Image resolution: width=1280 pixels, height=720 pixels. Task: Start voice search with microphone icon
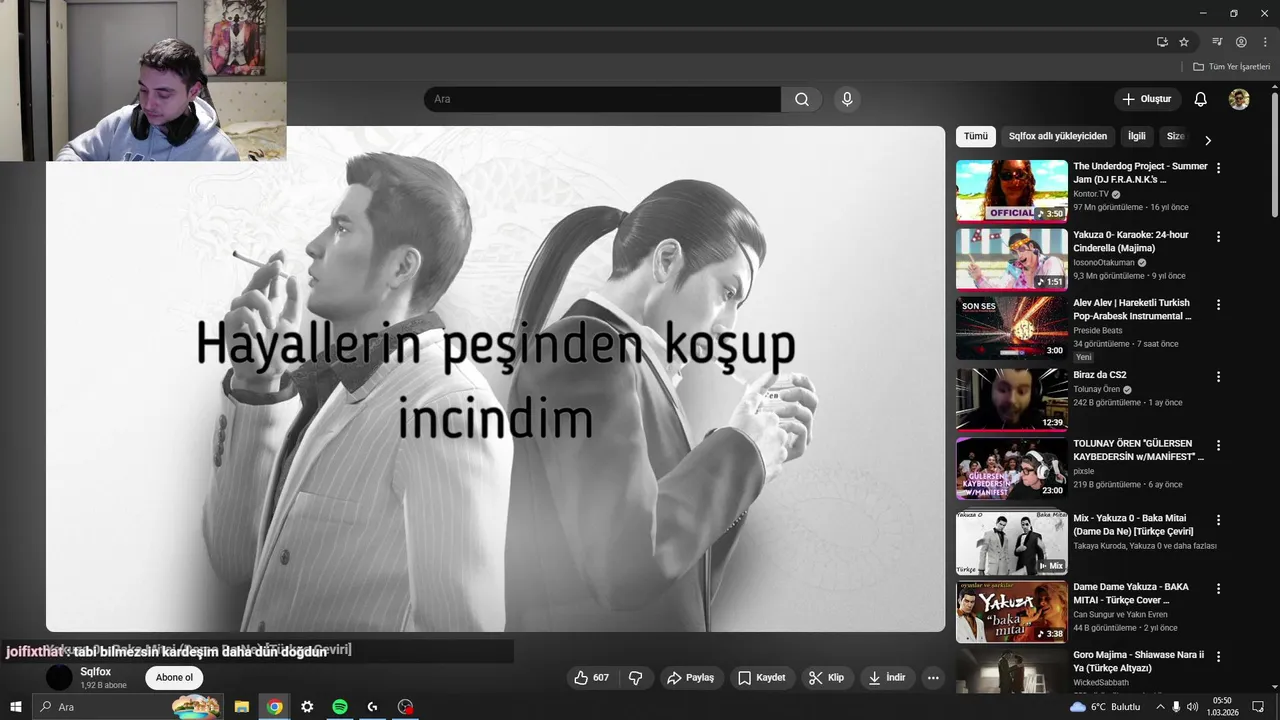click(x=847, y=99)
